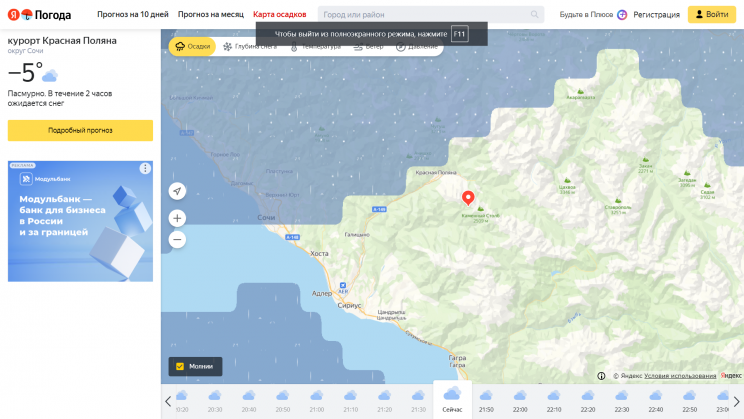Select the 22:30 timeline slot
Screen dimensions: 744x419
[x=622, y=401]
